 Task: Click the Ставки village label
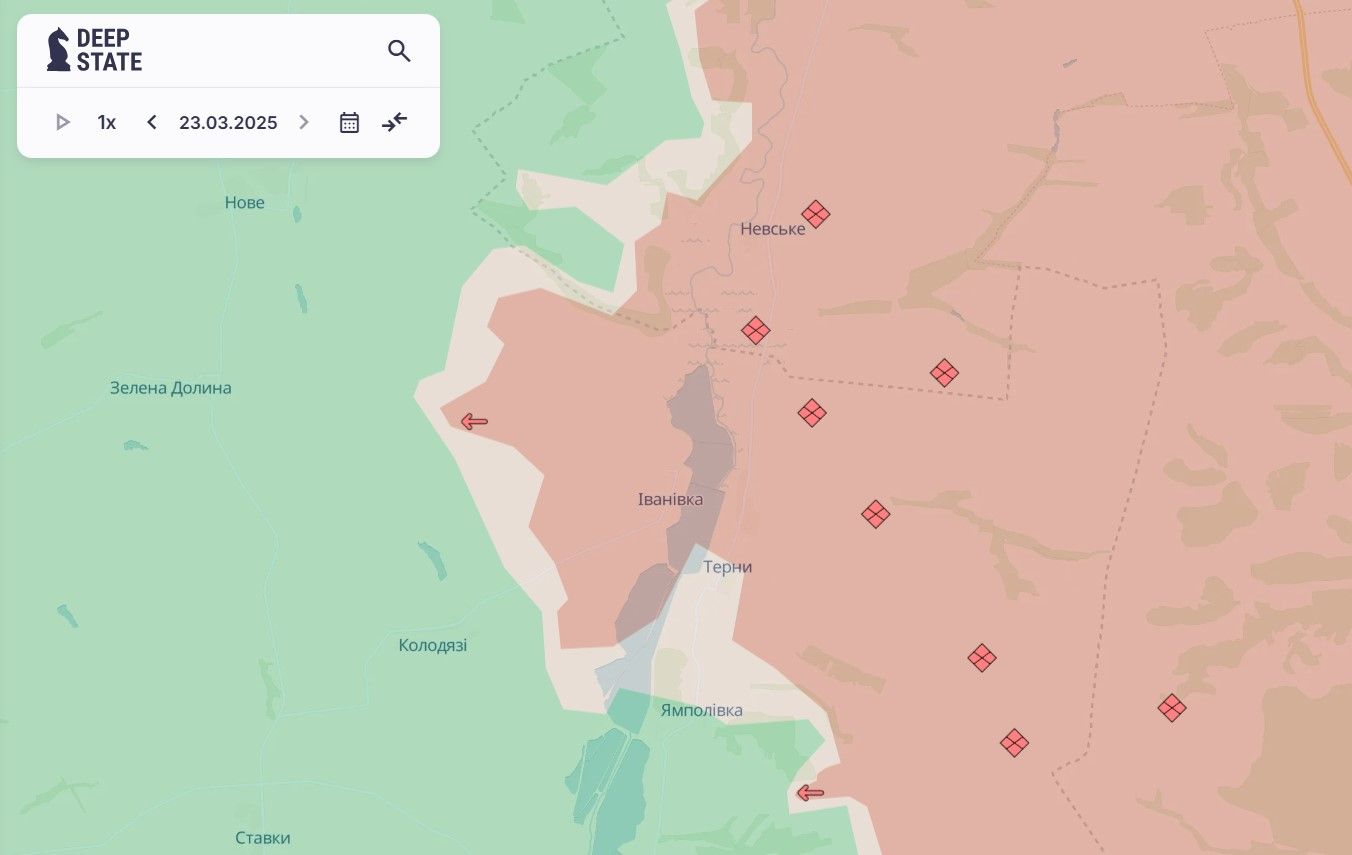tap(262, 838)
